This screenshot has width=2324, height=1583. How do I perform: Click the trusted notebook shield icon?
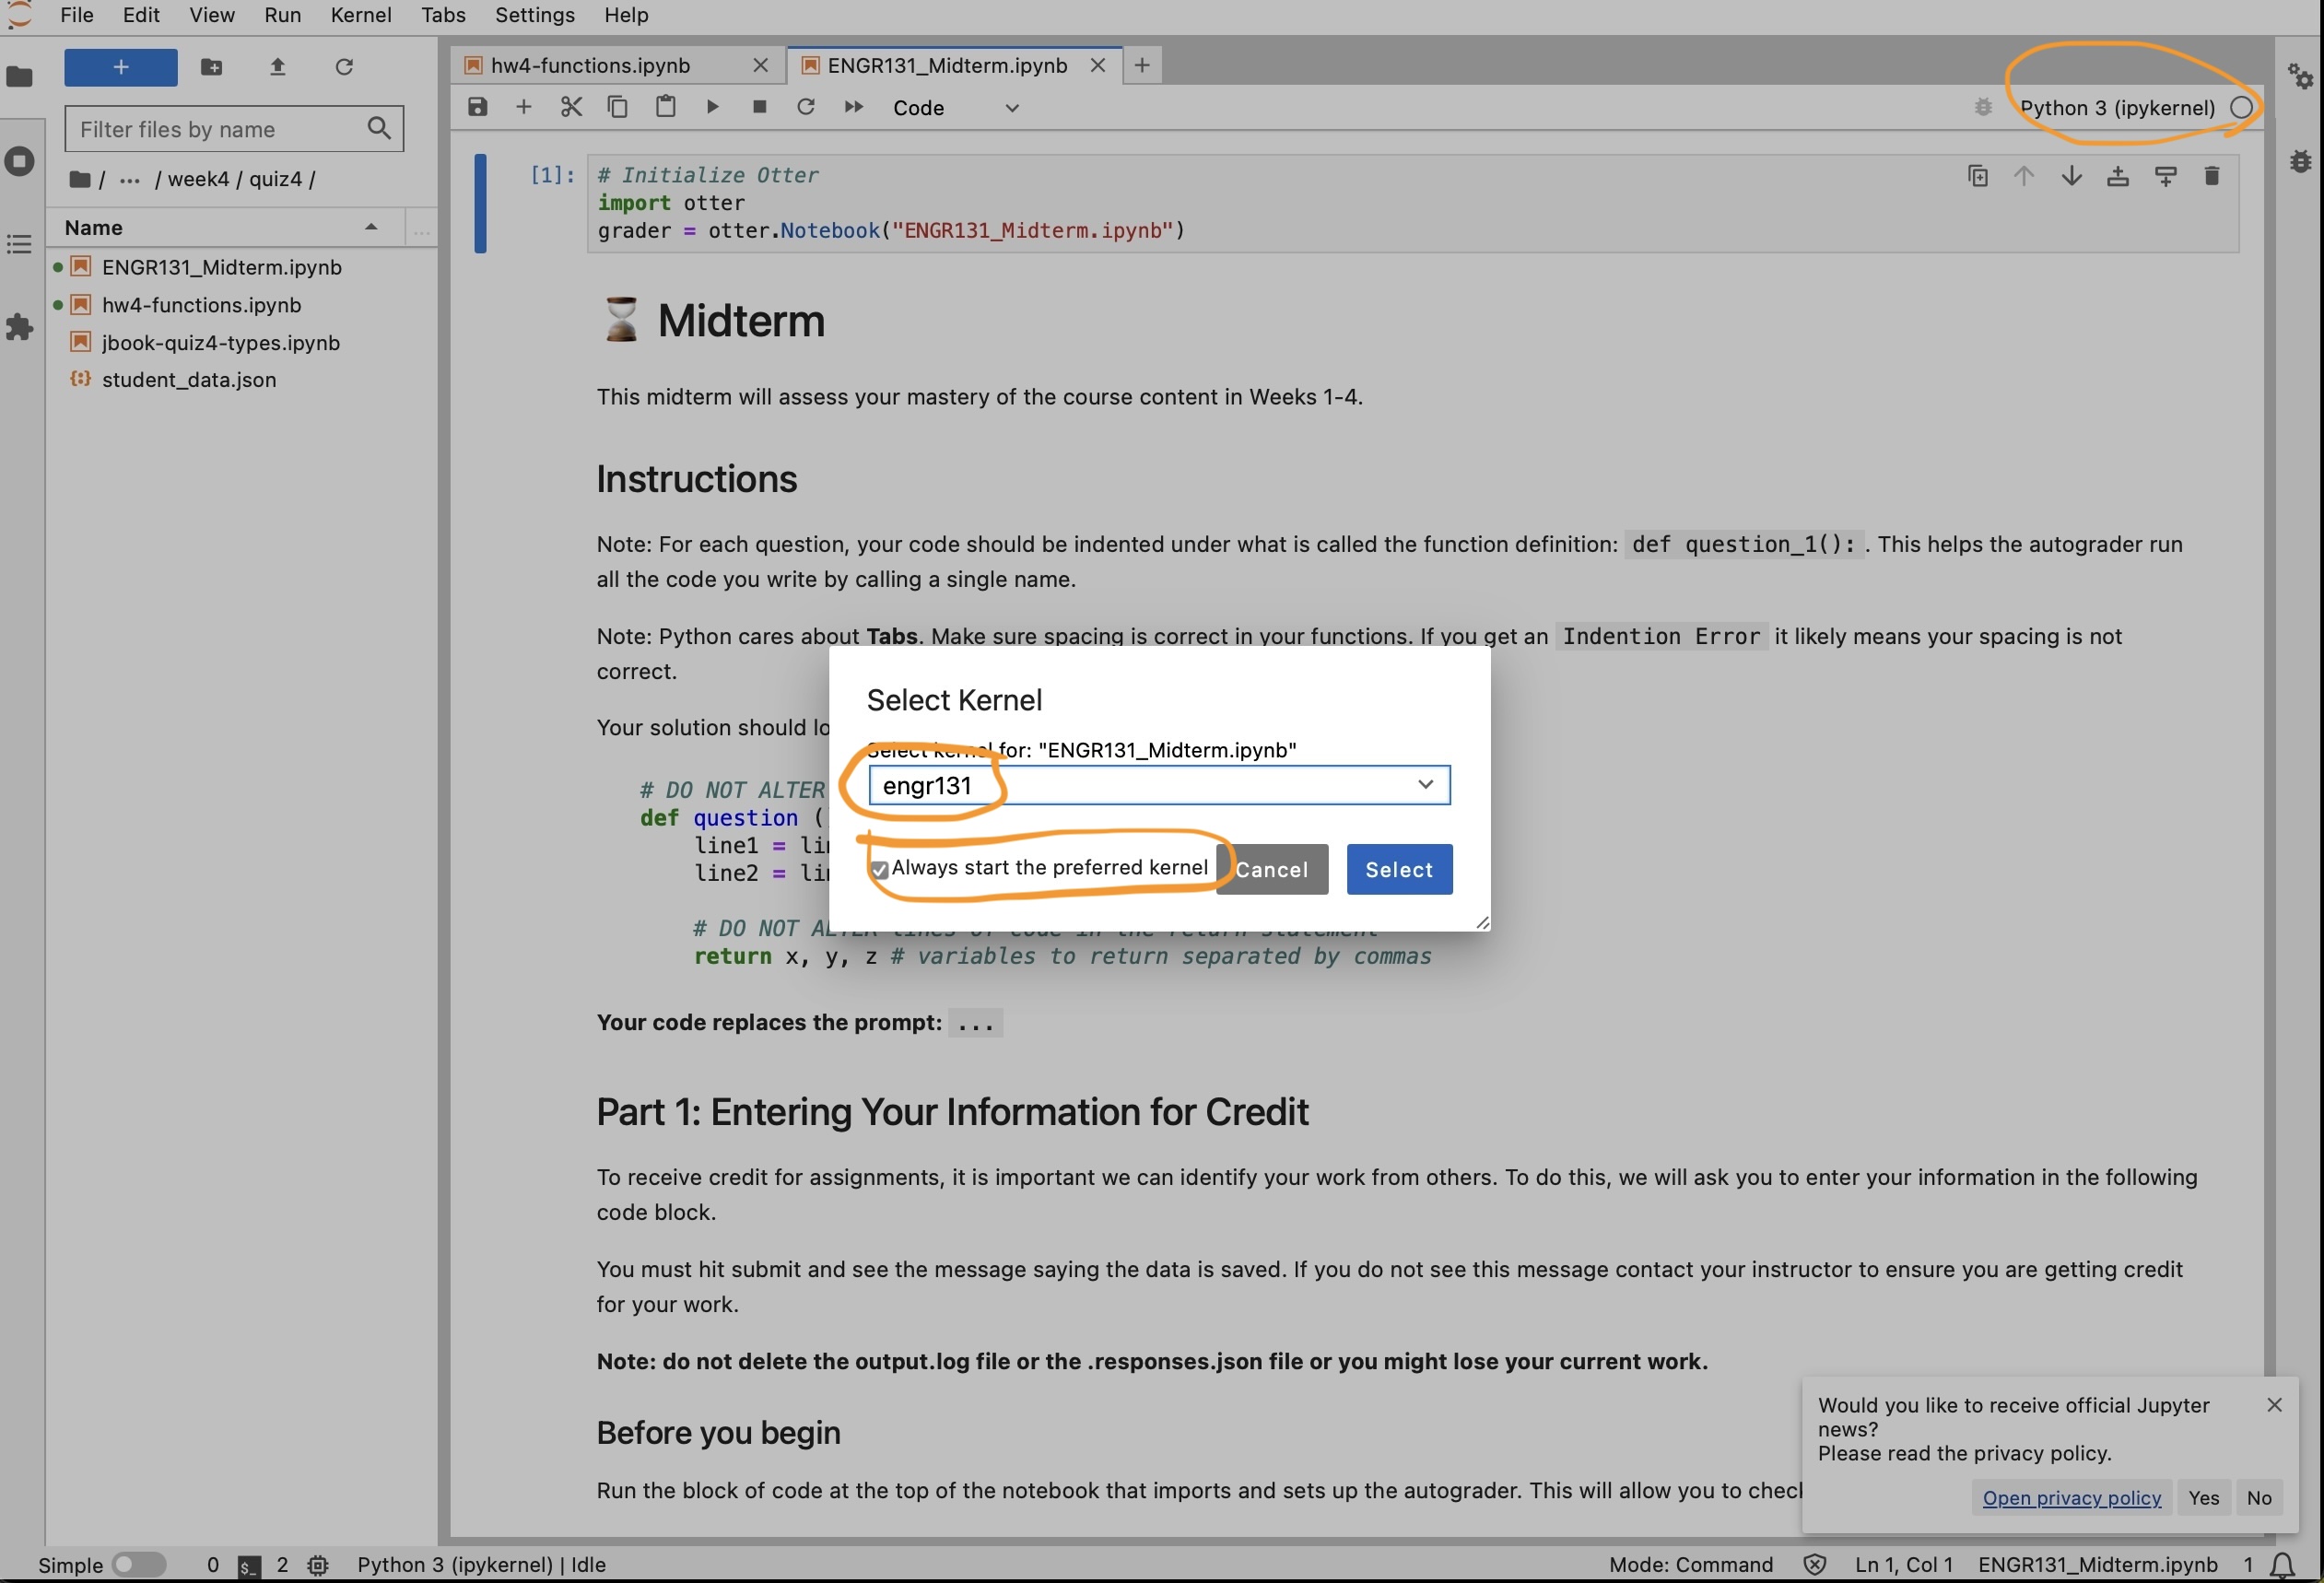[1814, 1565]
